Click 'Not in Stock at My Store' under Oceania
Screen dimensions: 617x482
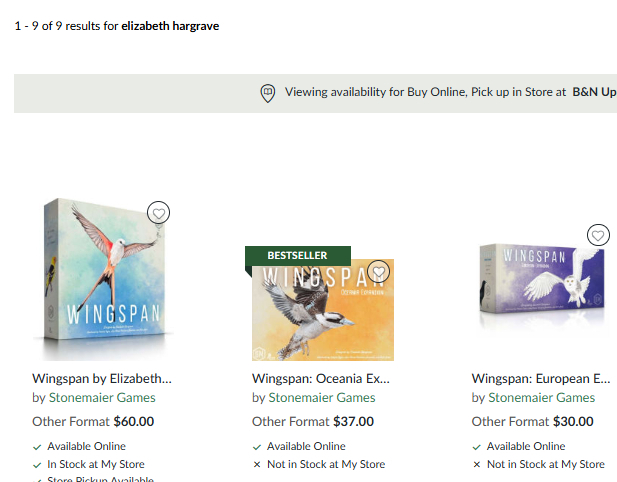pyautogui.click(x=326, y=464)
